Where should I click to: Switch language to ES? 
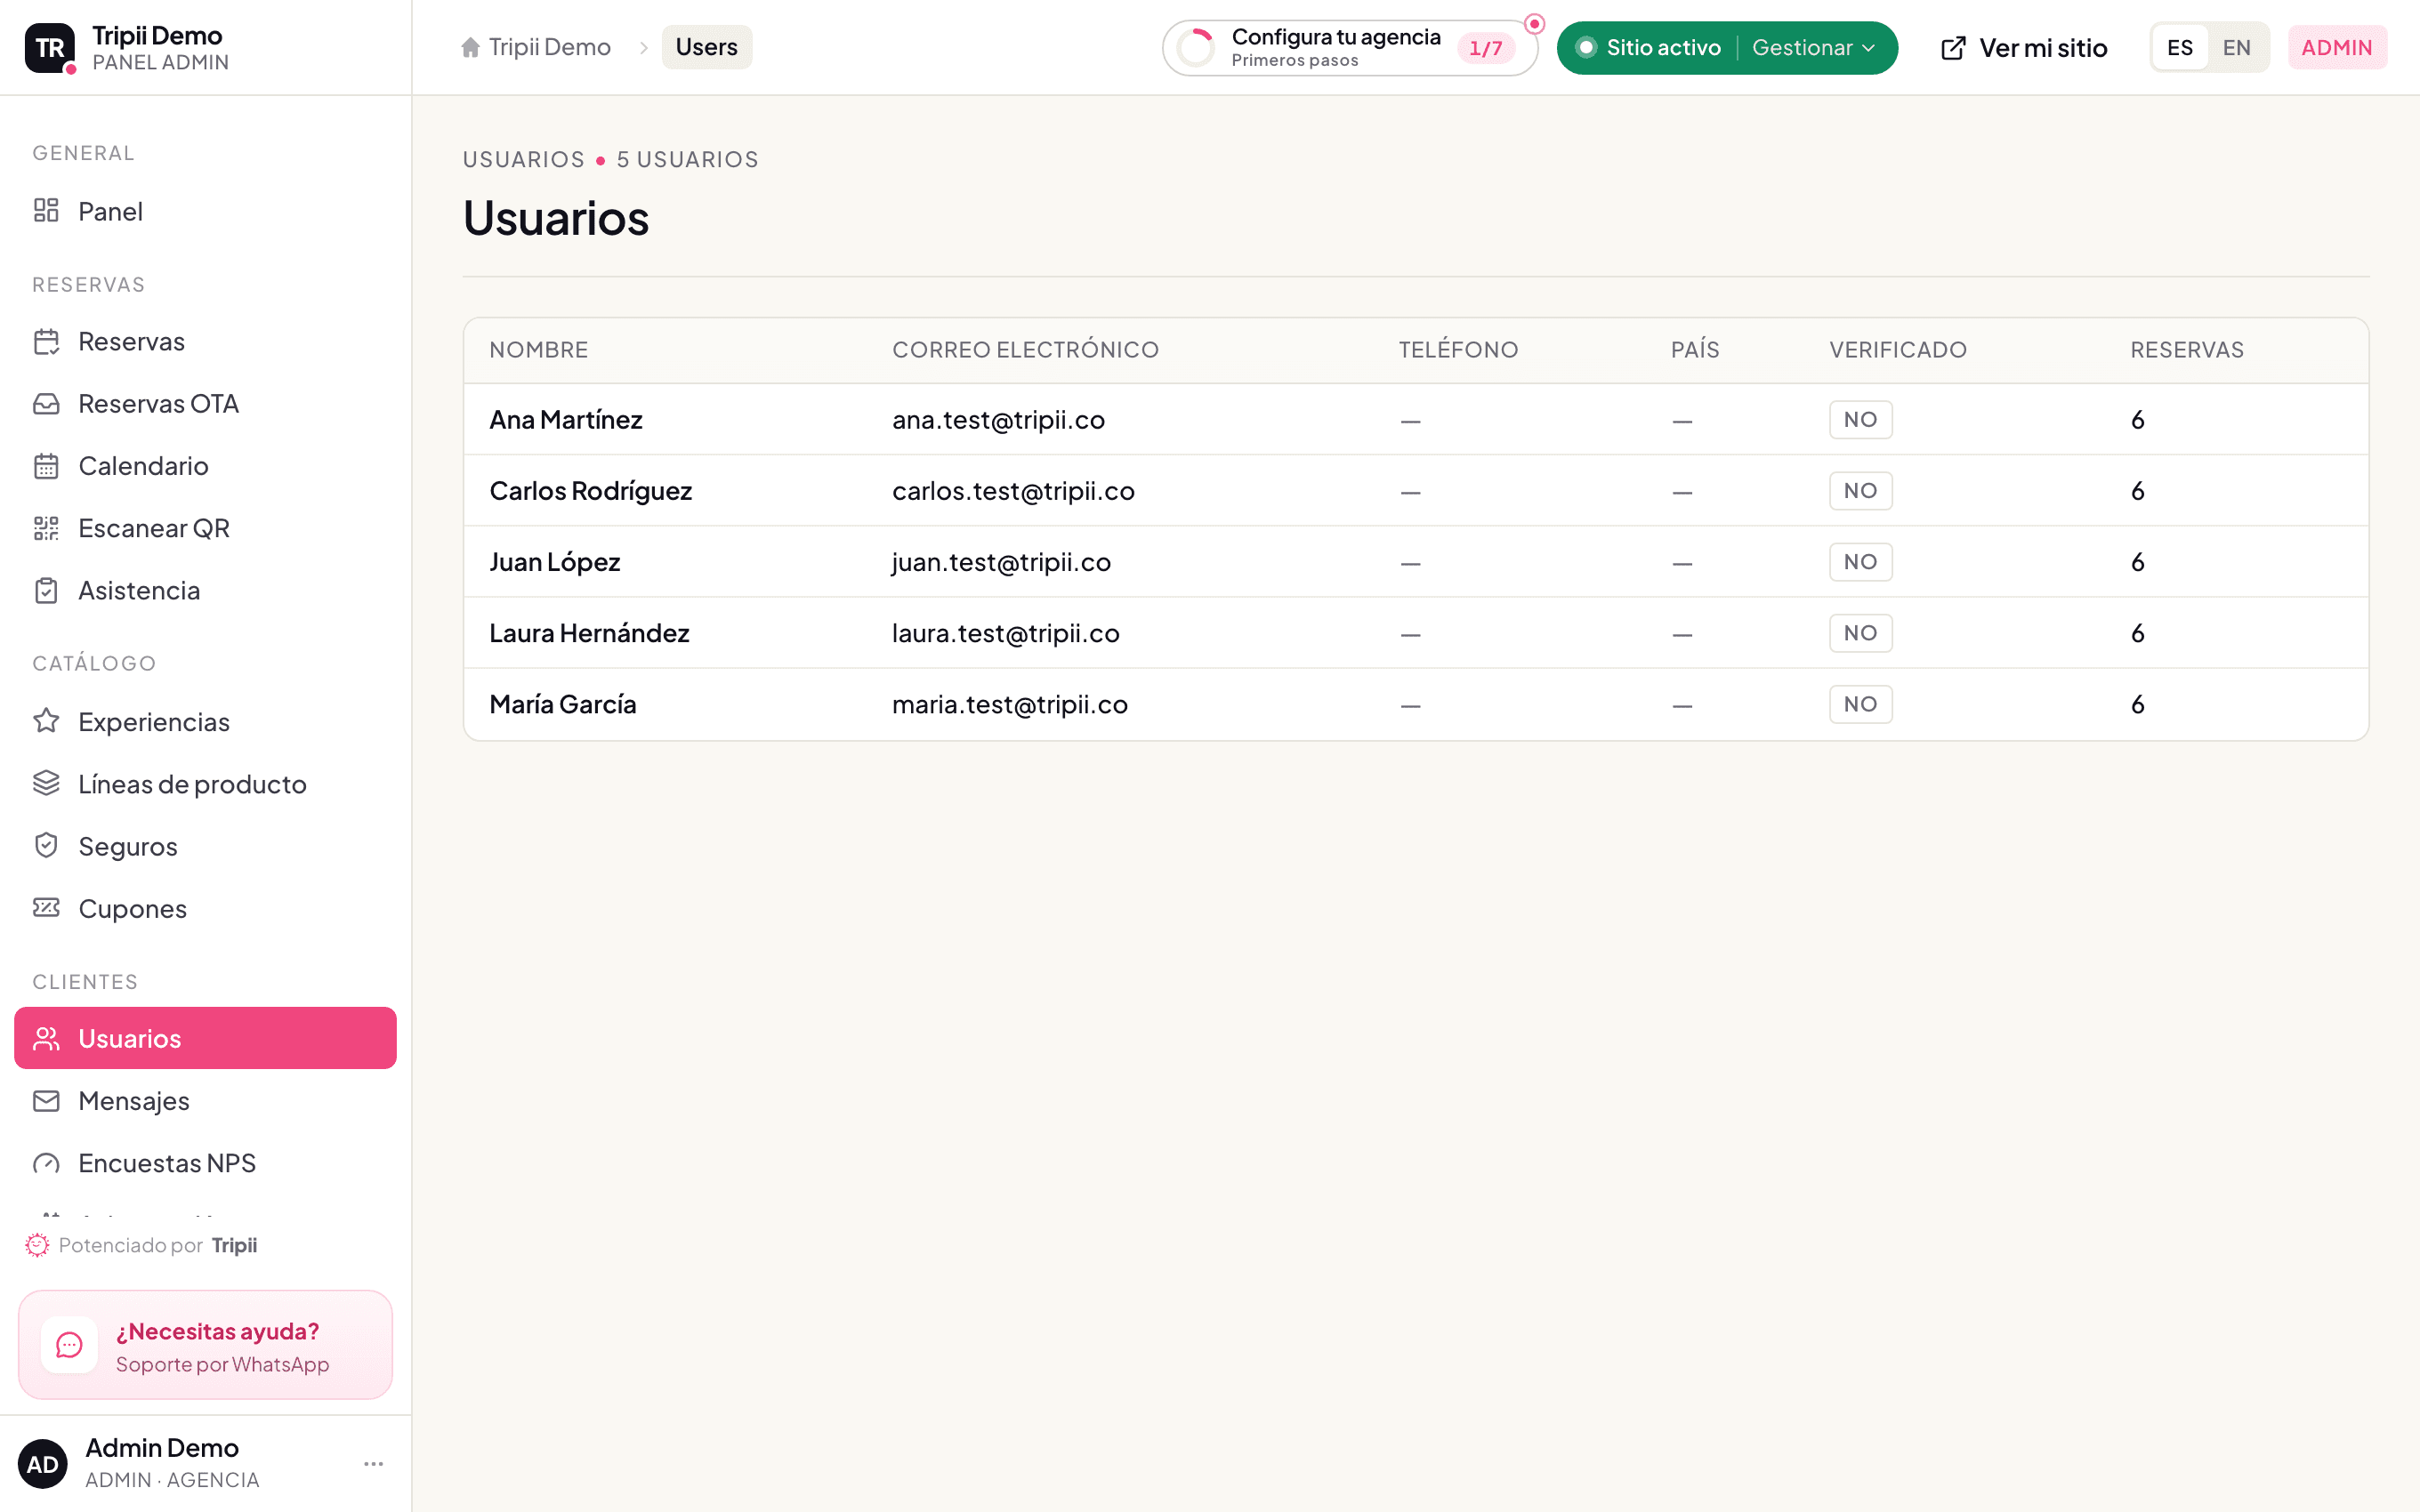(2180, 48)
